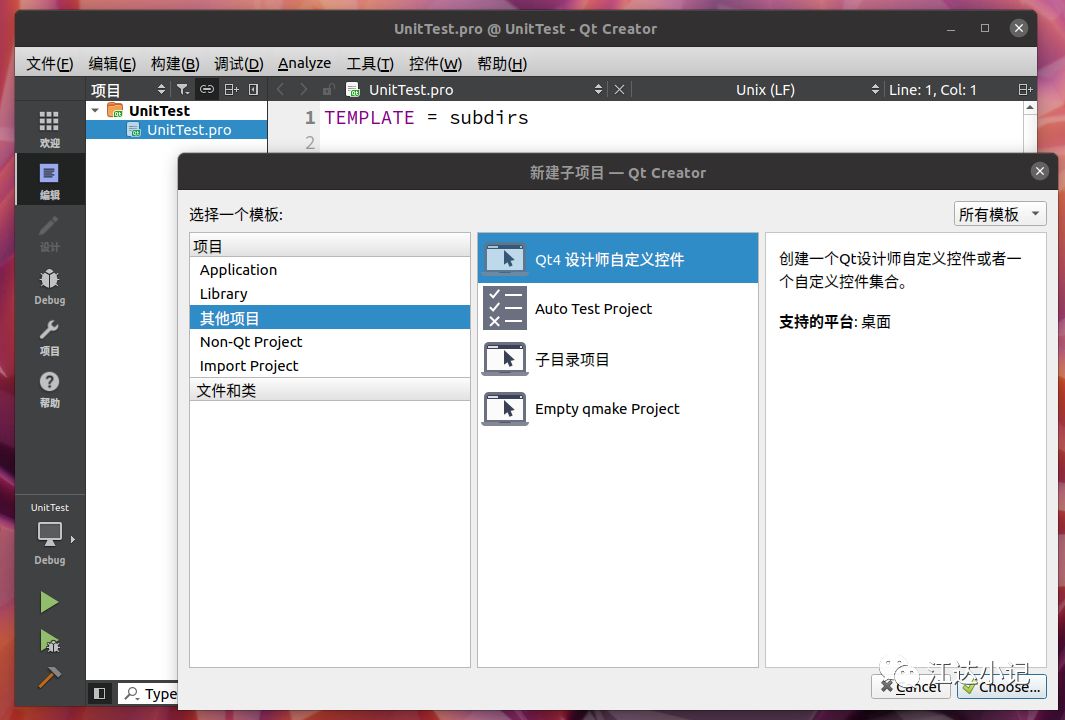
Task: Maximize the Qt Creator window
Action: coord(984,28)
